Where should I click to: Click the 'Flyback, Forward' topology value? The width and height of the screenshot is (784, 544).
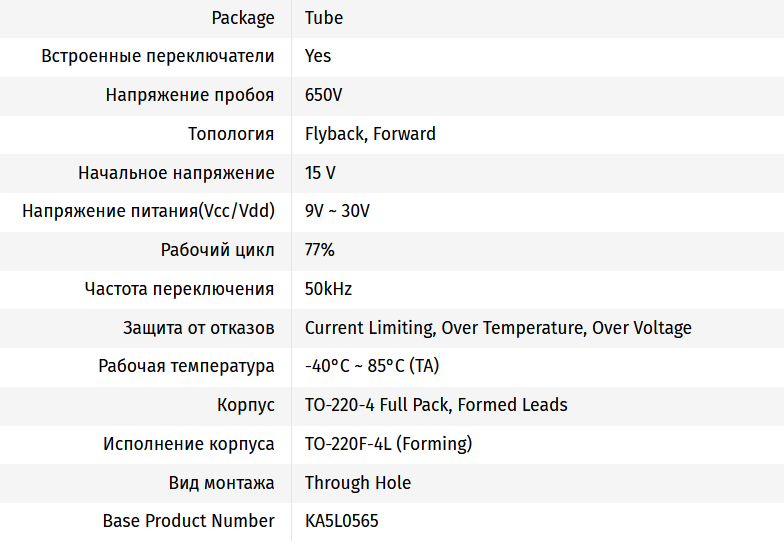coord(370,134)
